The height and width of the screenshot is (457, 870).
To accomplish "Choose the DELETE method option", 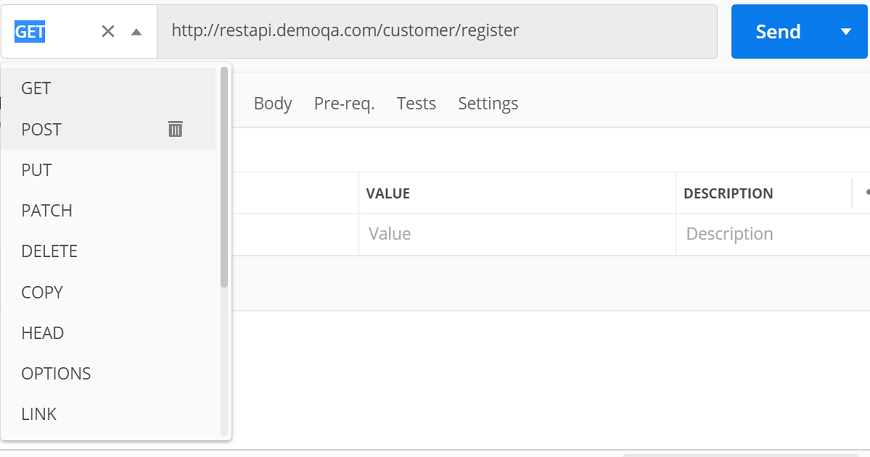I will pos(108,251).
